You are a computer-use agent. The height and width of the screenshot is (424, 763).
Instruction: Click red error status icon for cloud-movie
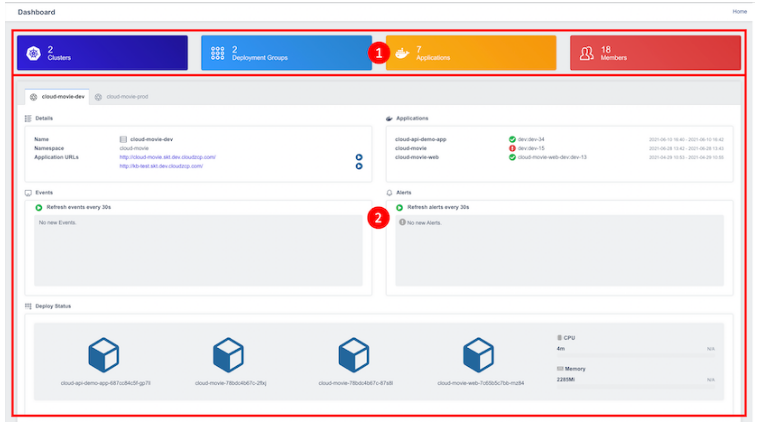click(512, 148)
